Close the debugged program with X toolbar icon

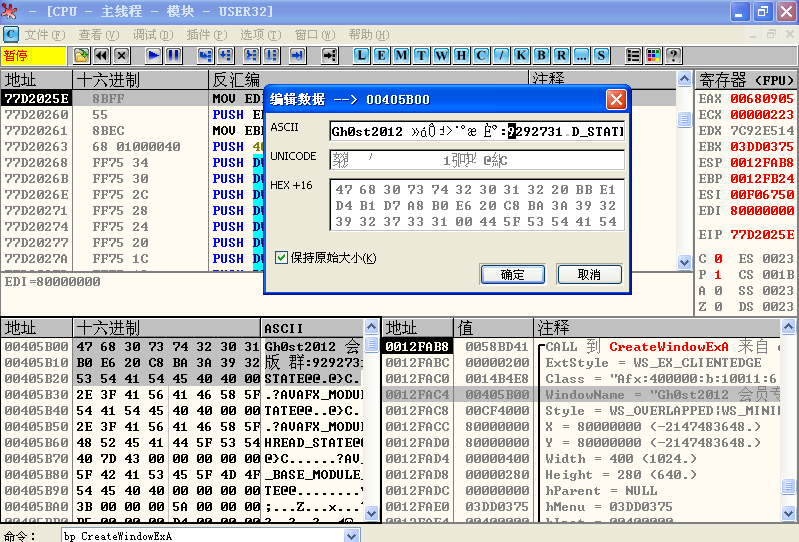tap(121, 55)
